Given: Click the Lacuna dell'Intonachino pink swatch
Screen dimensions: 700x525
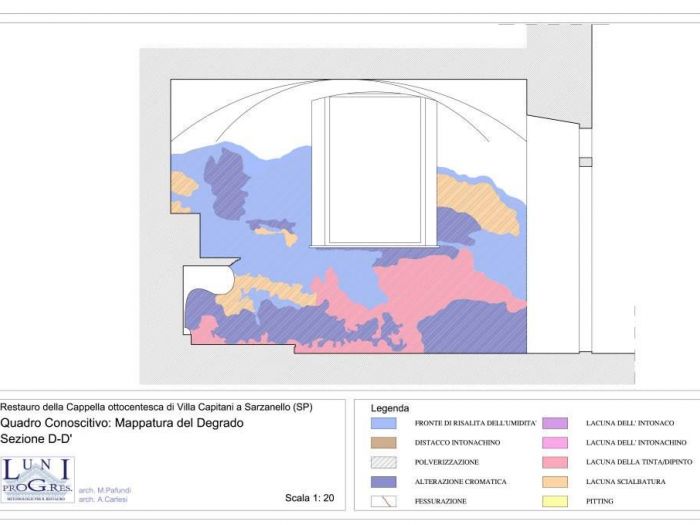Looking at the screenshot, I should click(x=554, y=443).
